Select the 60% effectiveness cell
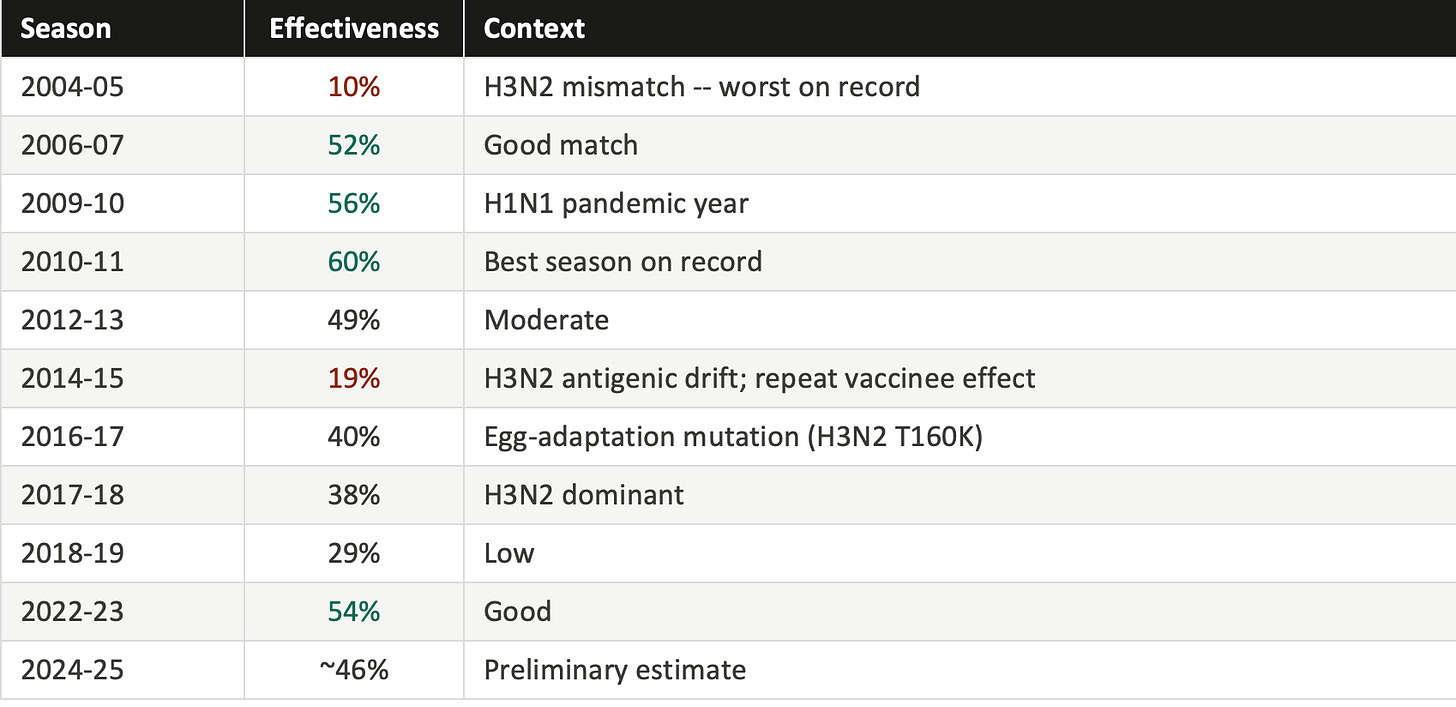This screenshot has width=1456, height=707. tap(354, 261)
